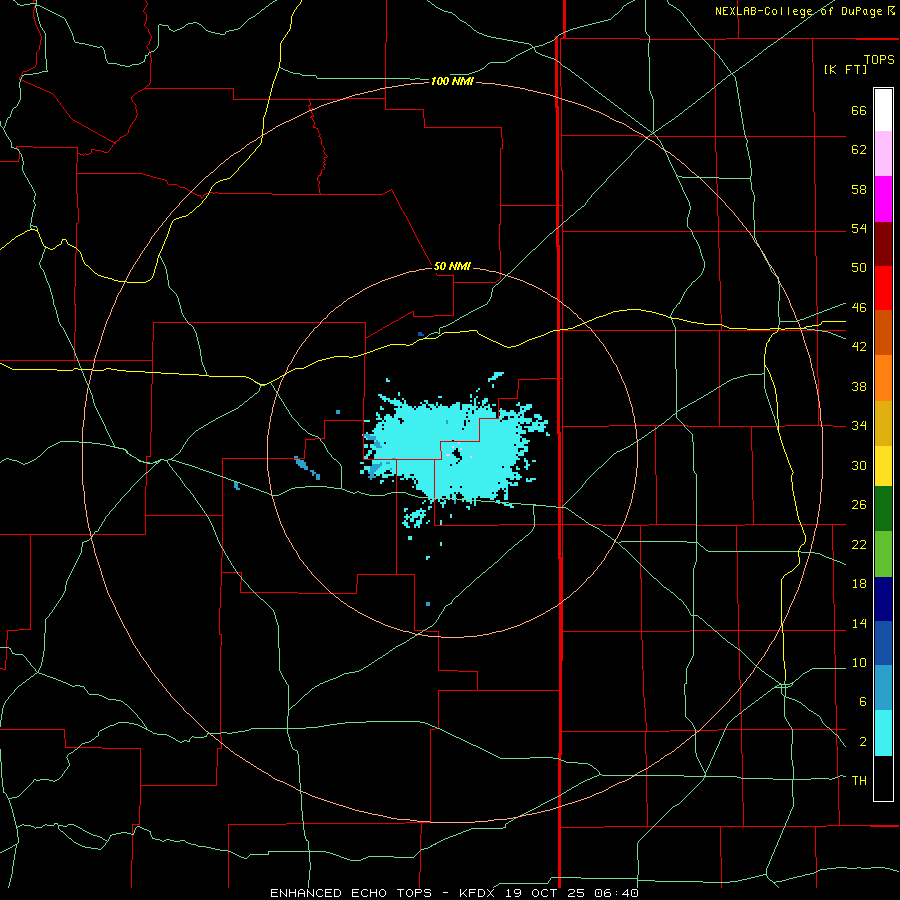900x900 pixels.
Task: Click the black TH threshold legend swatch
Action: click(x=883, y=778)
